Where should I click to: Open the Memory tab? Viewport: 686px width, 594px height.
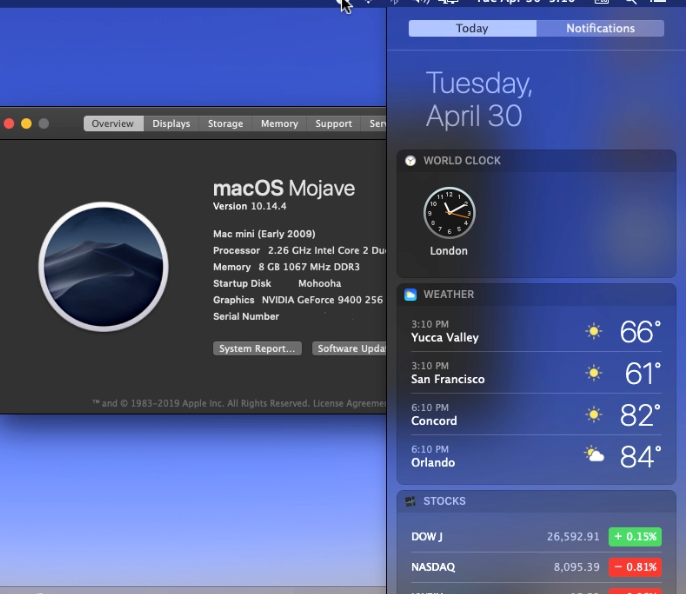(279, 124)
